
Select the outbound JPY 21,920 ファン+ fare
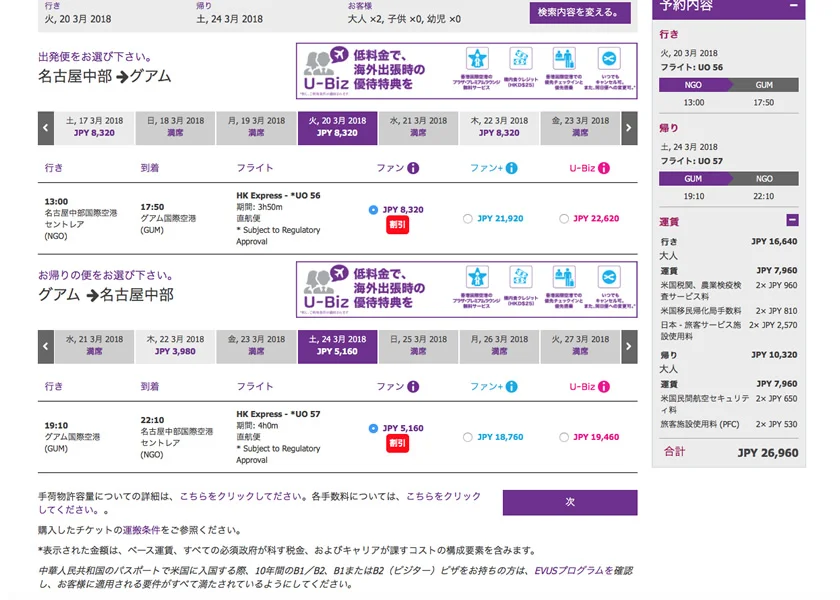(468, 219)
